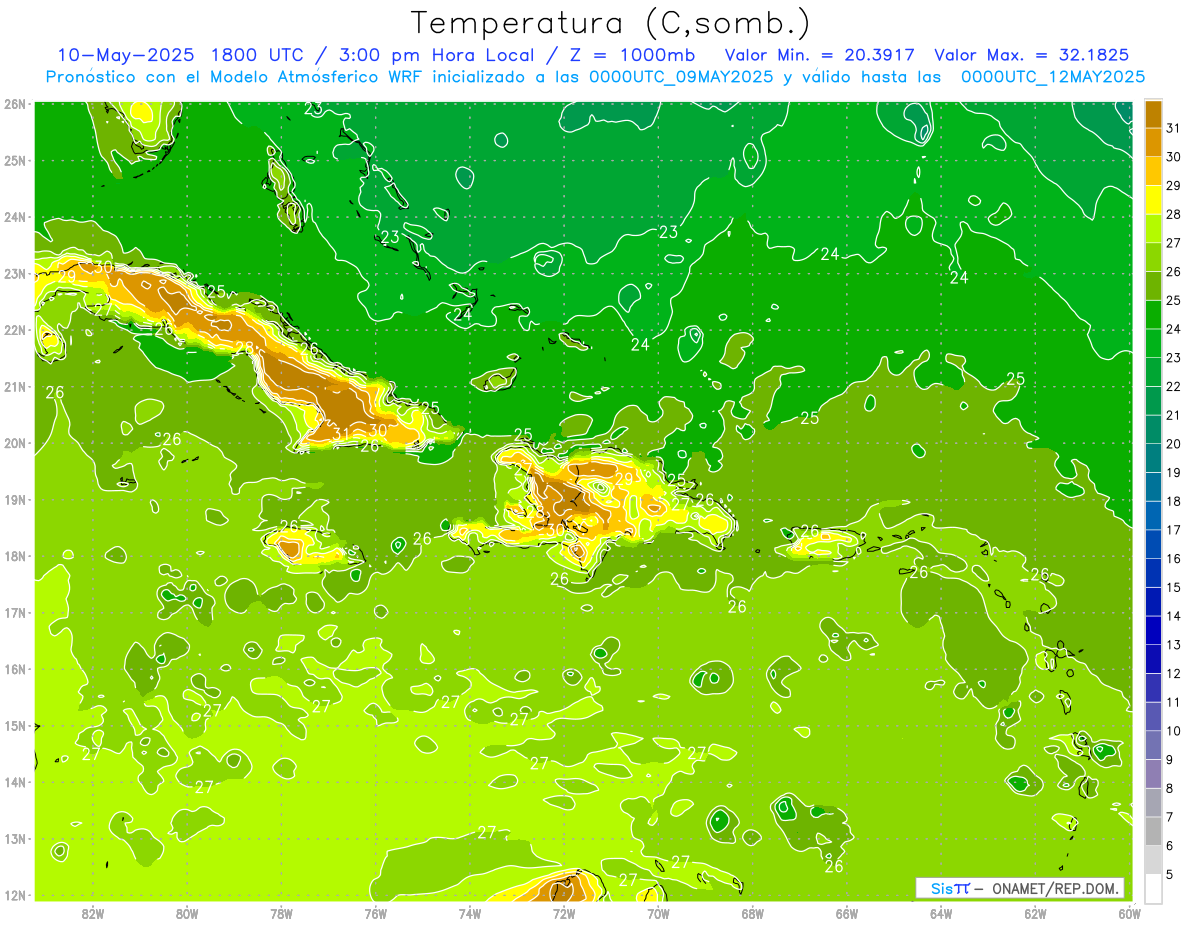Click the 78W longitude axis label

click(x=281, y=912)
